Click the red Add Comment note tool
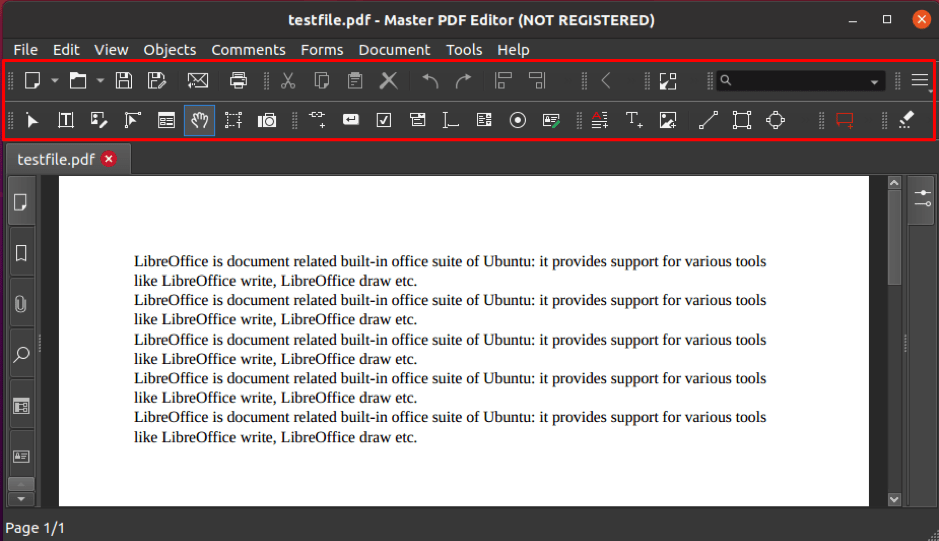Screen dimensions: 939x541 pyautogui.click(x=845, y=120)
